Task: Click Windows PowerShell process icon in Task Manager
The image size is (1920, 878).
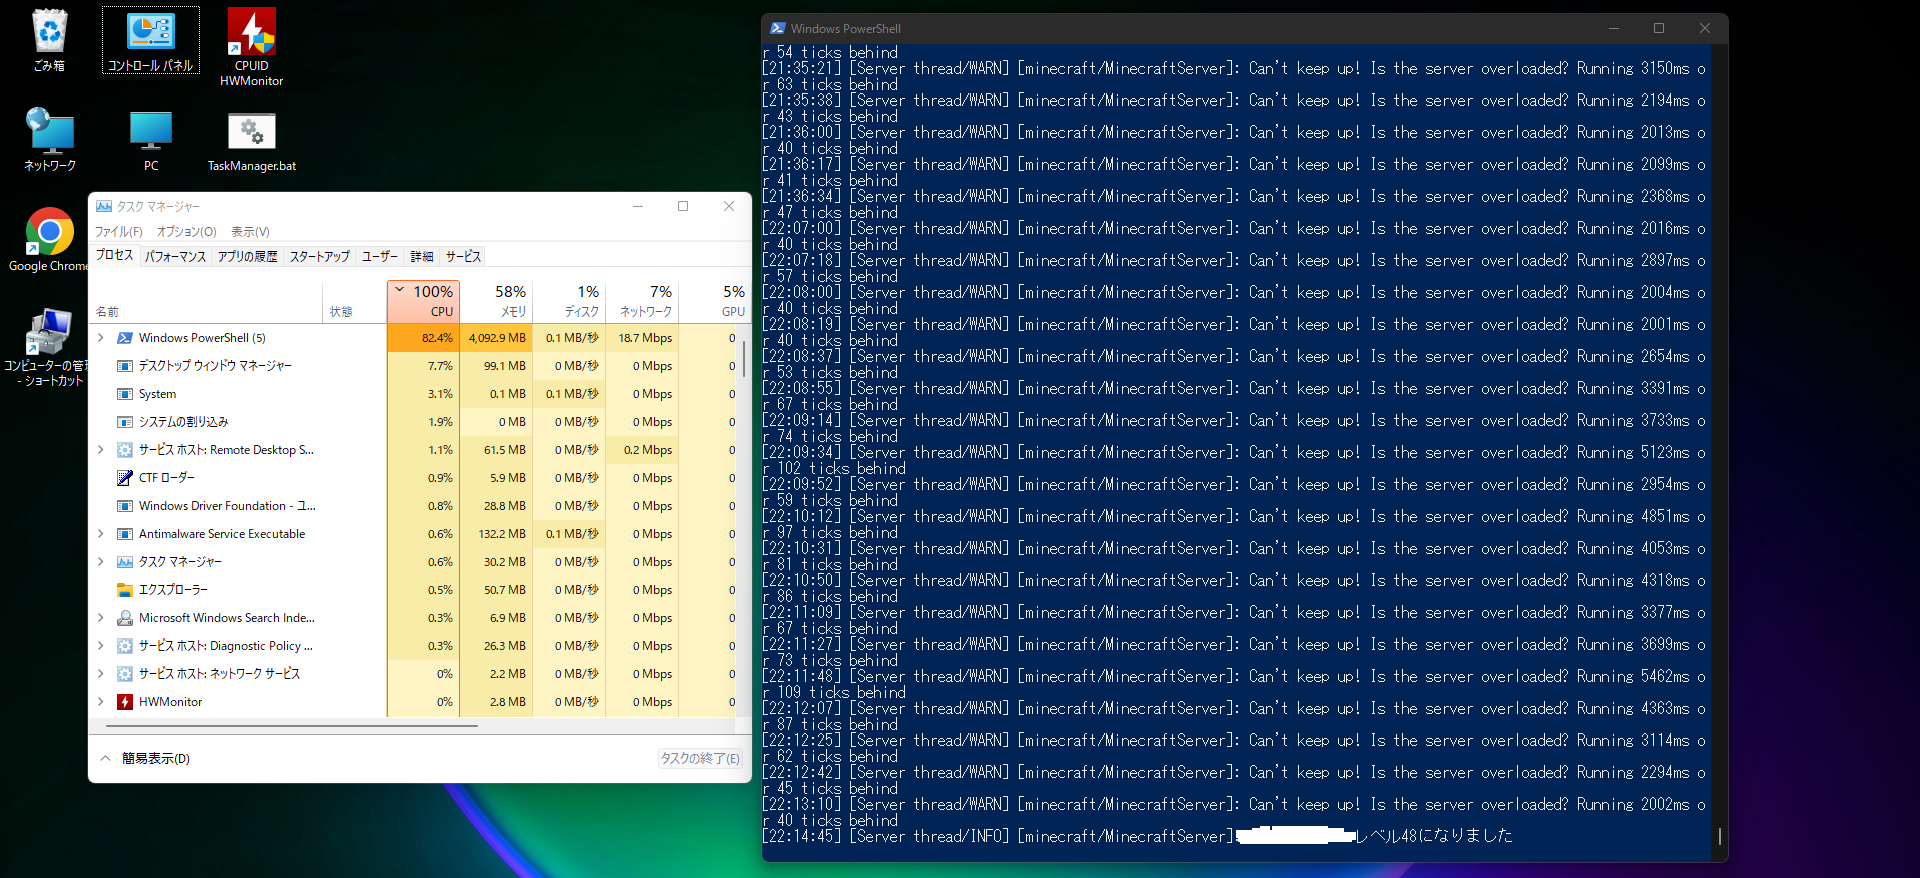Action: (x=125, y=338)
